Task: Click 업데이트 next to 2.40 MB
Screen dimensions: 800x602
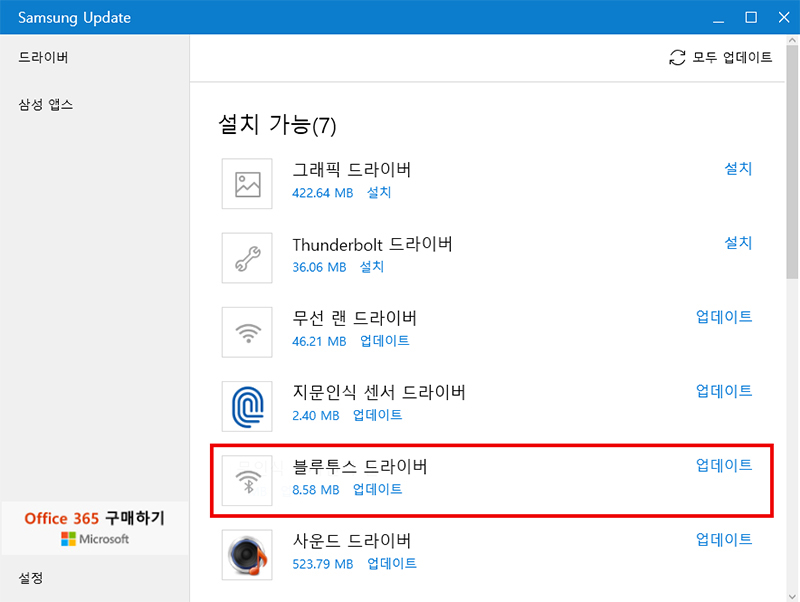Action: pos(378,415)
